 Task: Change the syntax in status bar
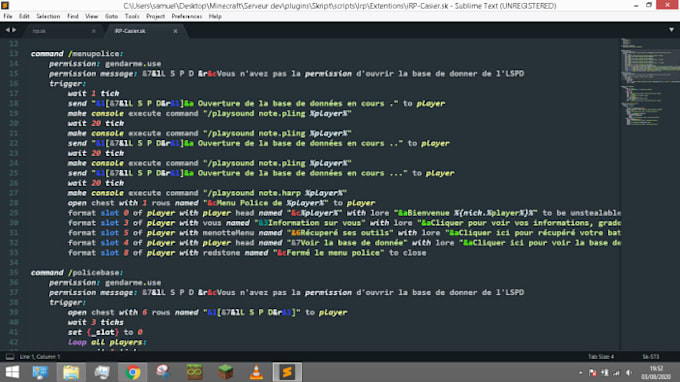coord(651,357)
